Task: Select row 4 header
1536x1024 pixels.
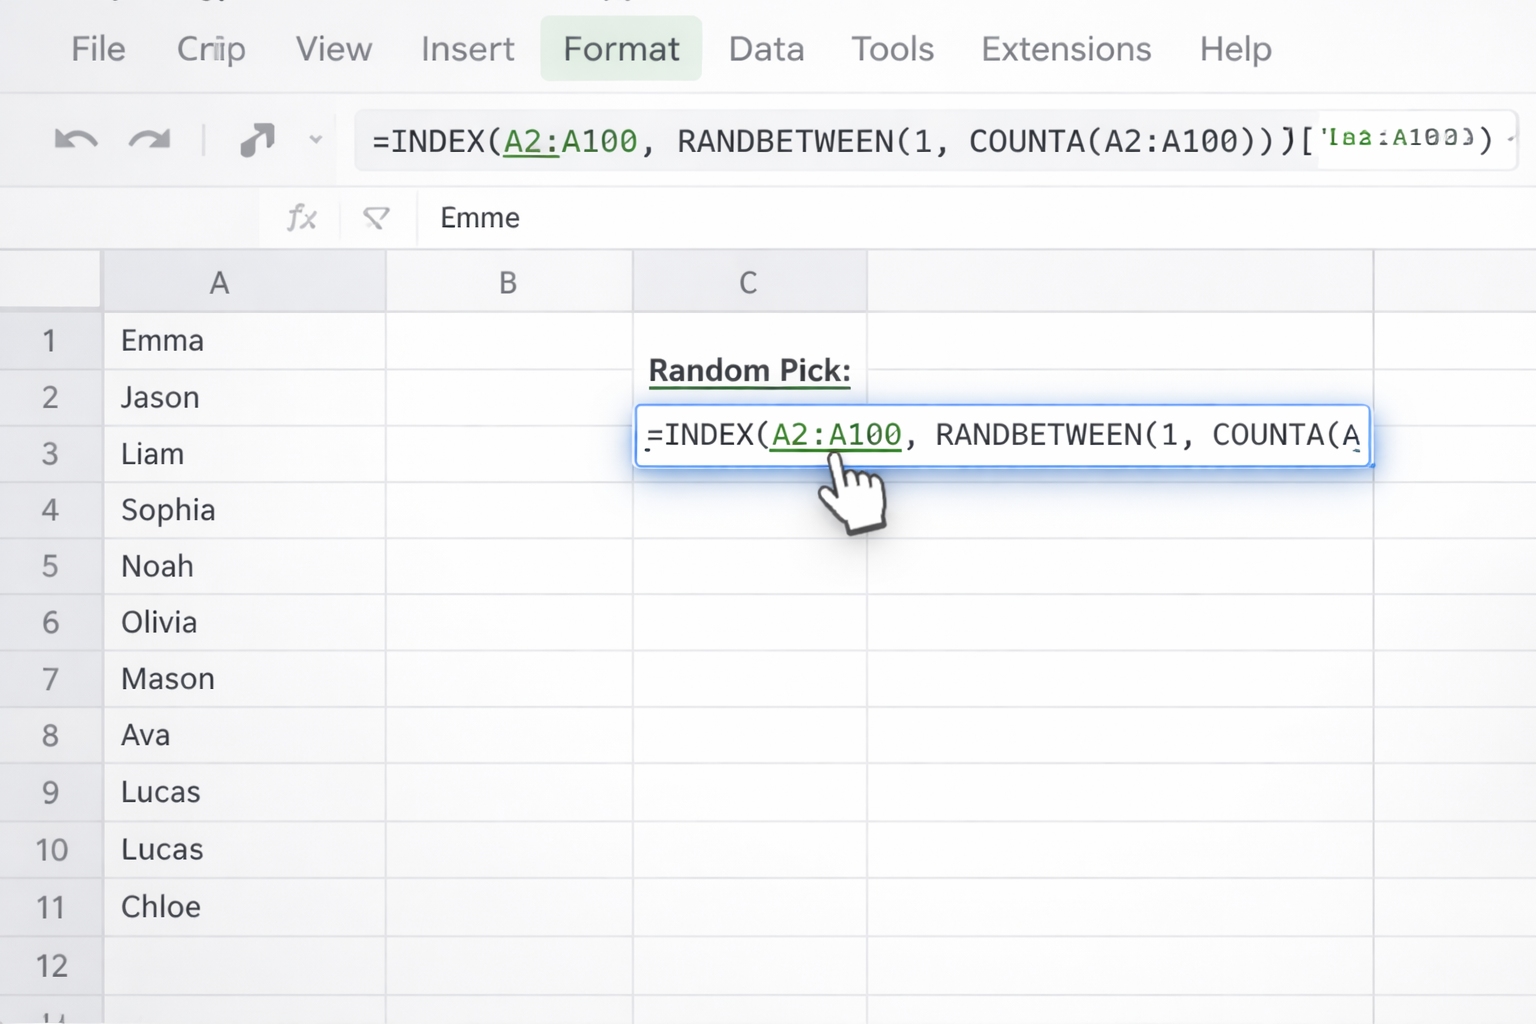Action: pos(50,510)
